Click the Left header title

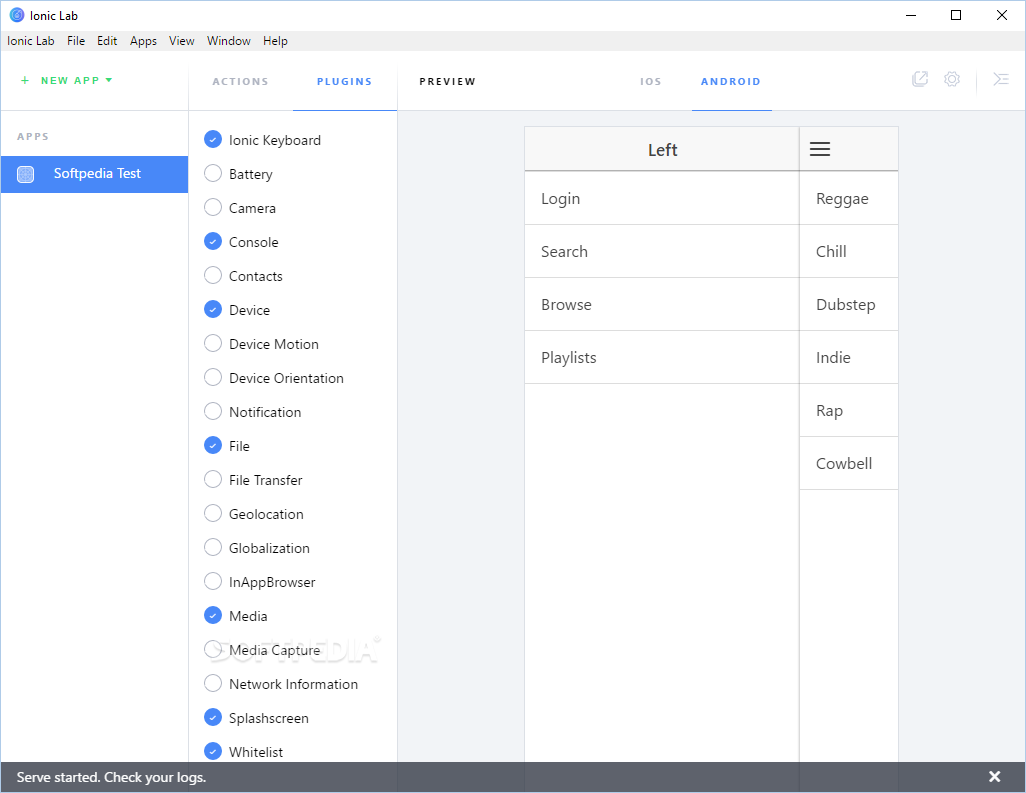662,150
